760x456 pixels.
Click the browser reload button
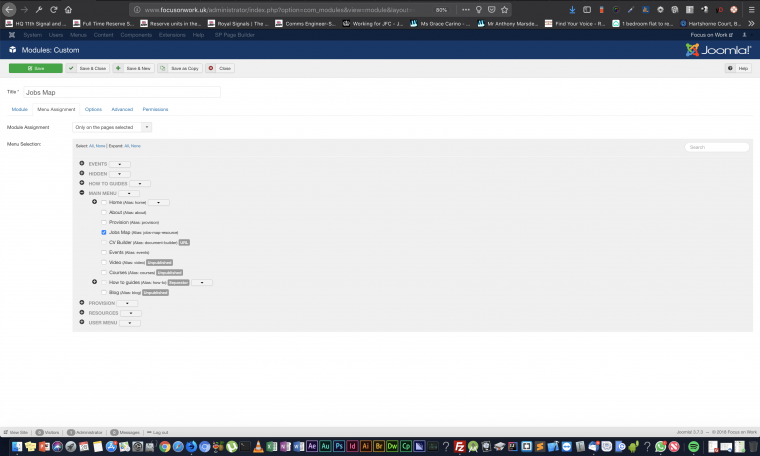pos(54,10)
